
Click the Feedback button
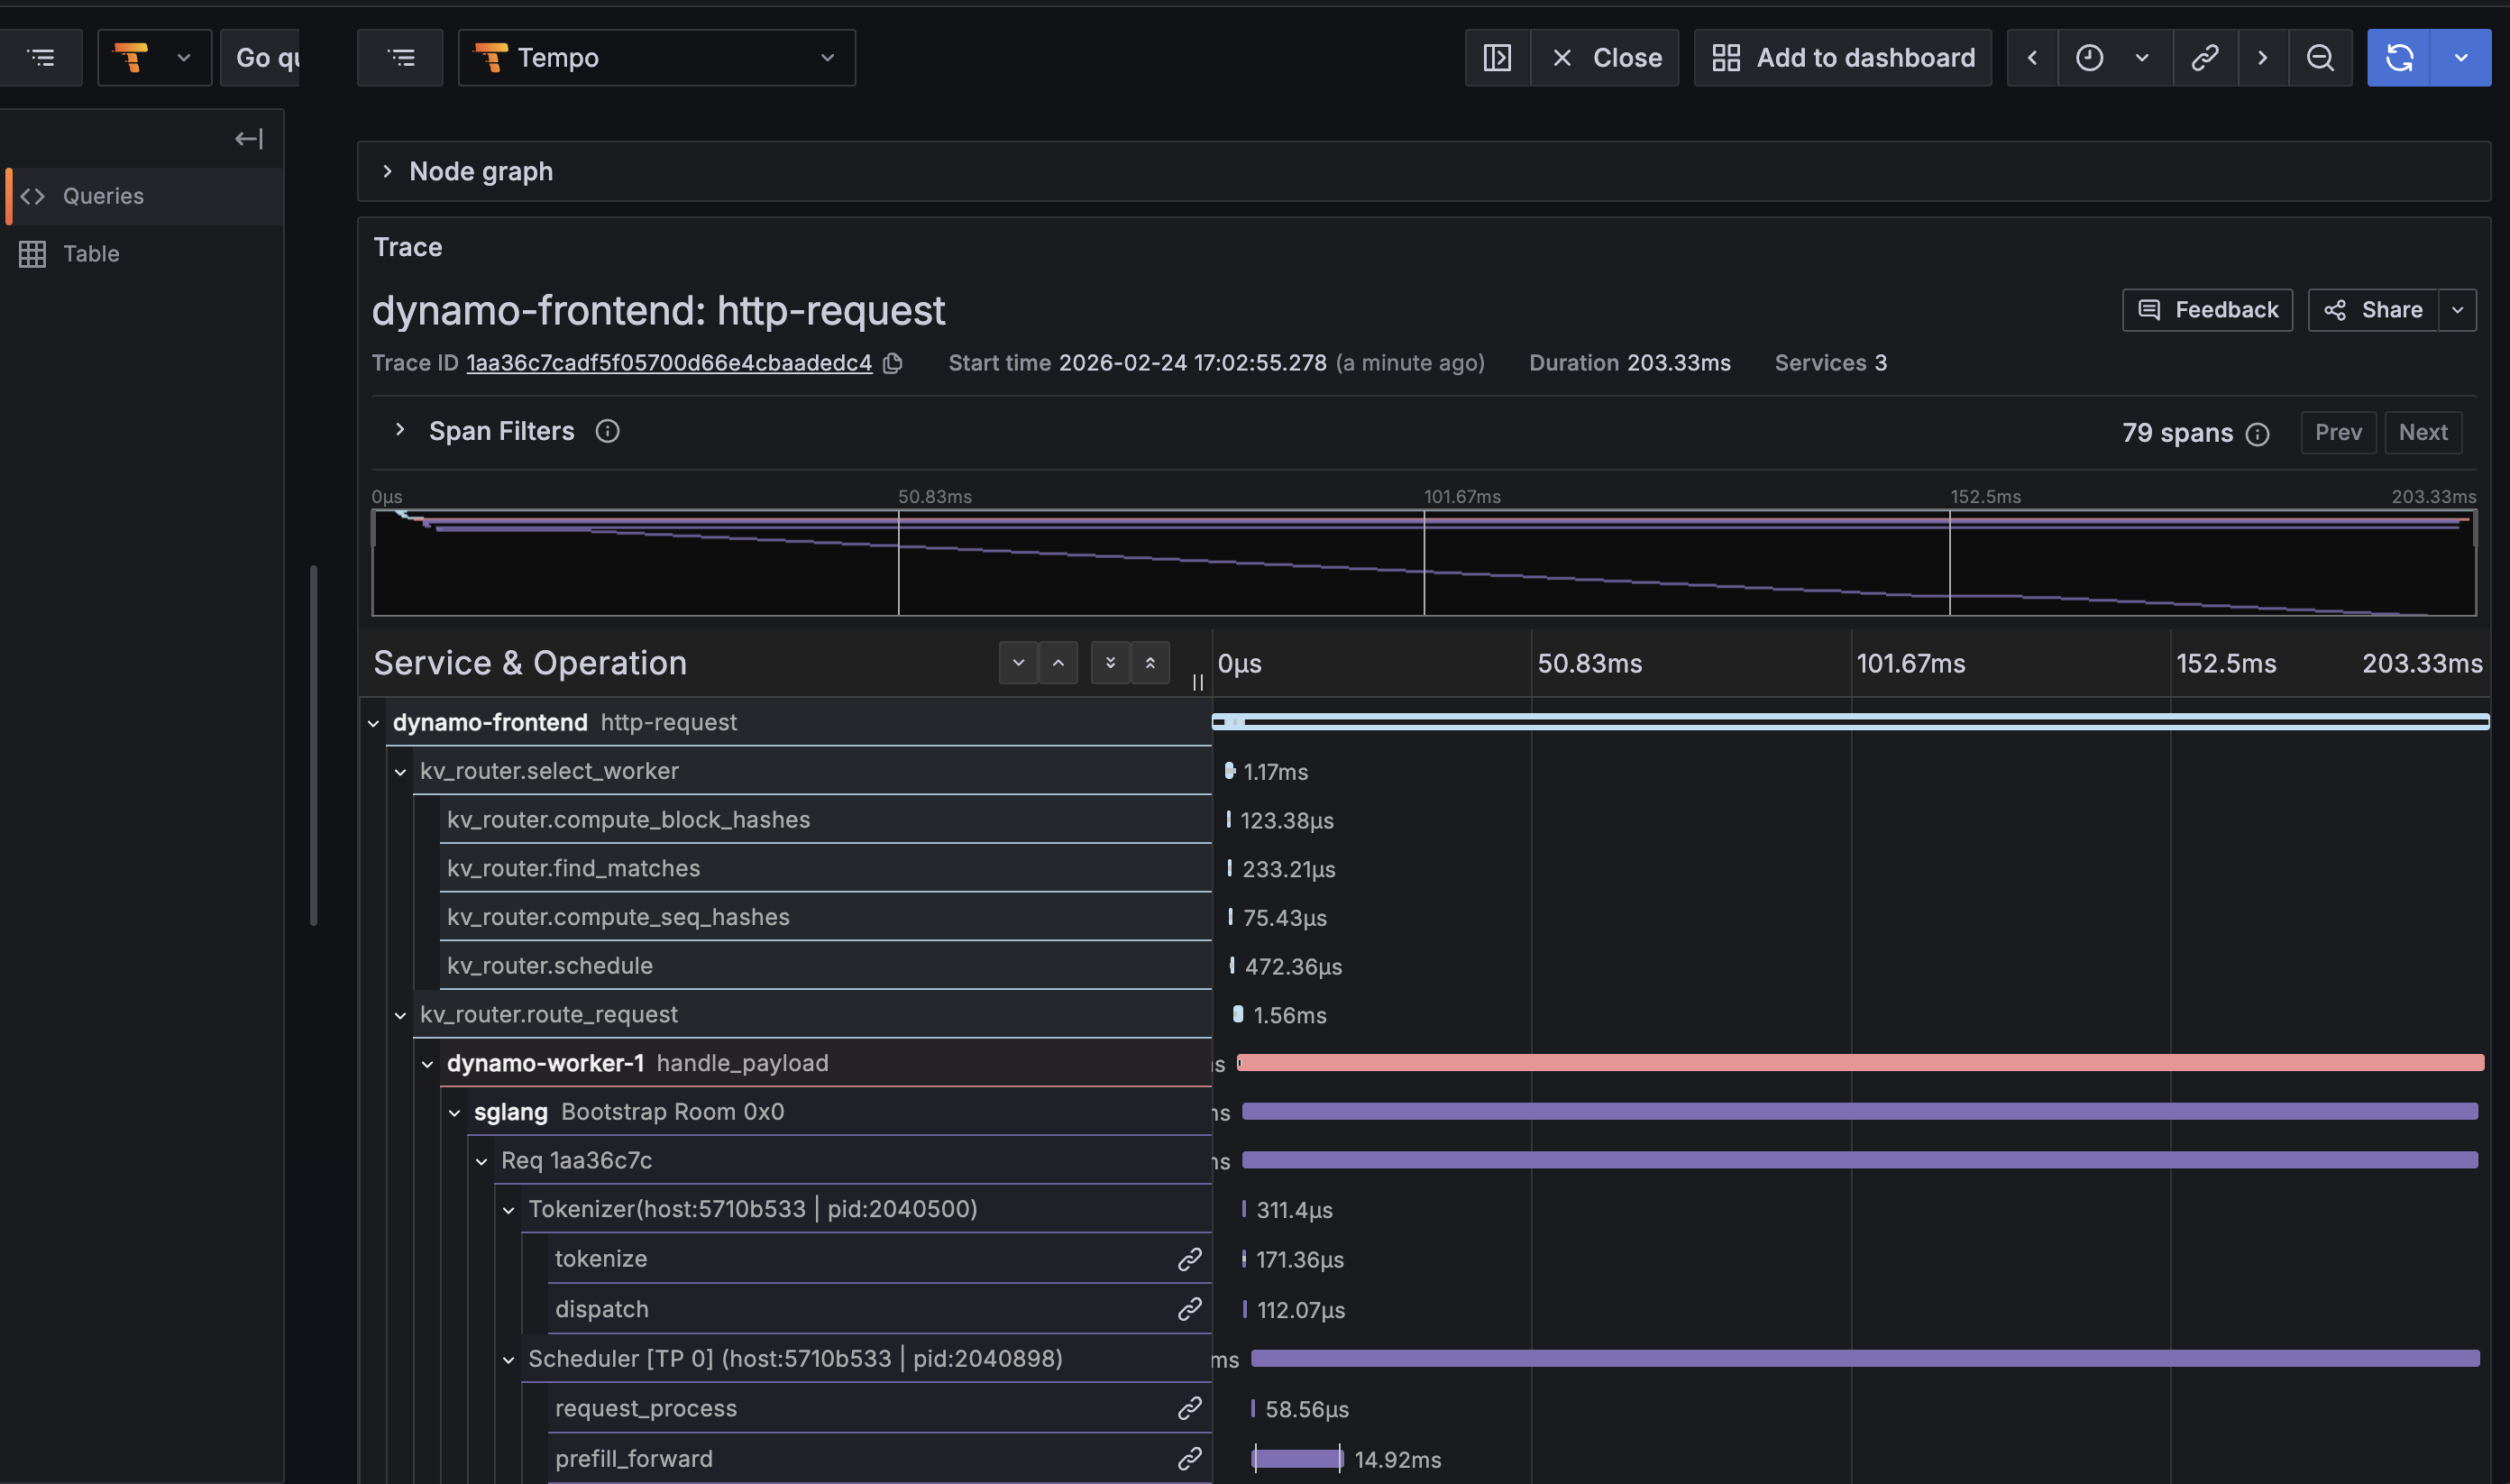(x=2207, y=310)
